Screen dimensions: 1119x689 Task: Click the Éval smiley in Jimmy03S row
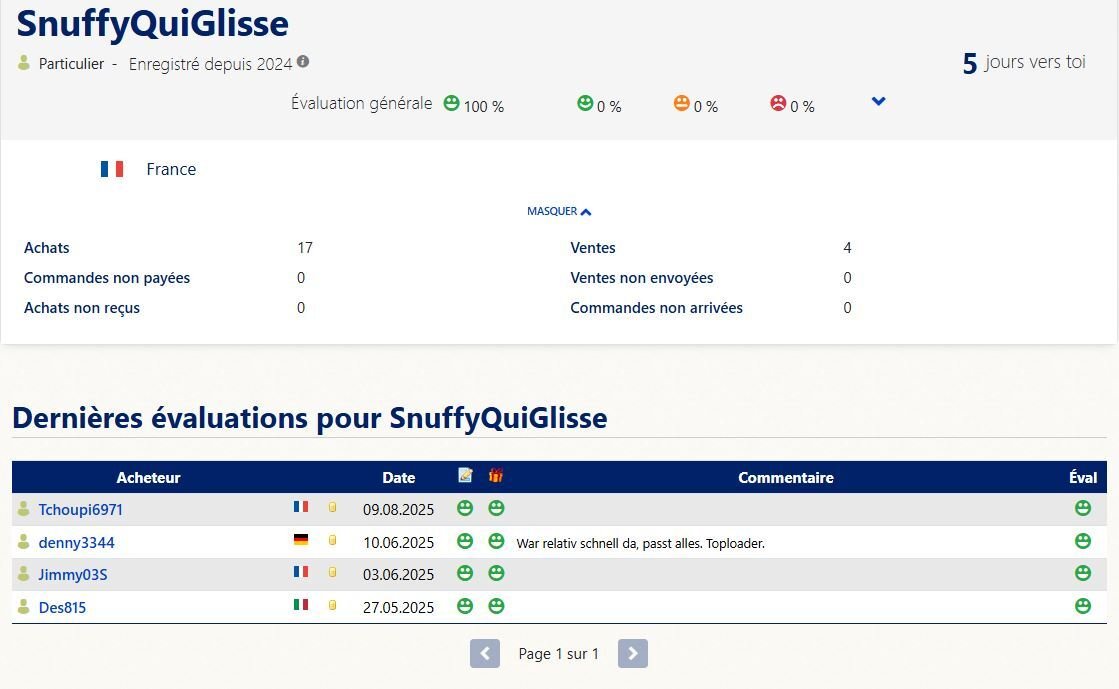[x=1083, y=573]
